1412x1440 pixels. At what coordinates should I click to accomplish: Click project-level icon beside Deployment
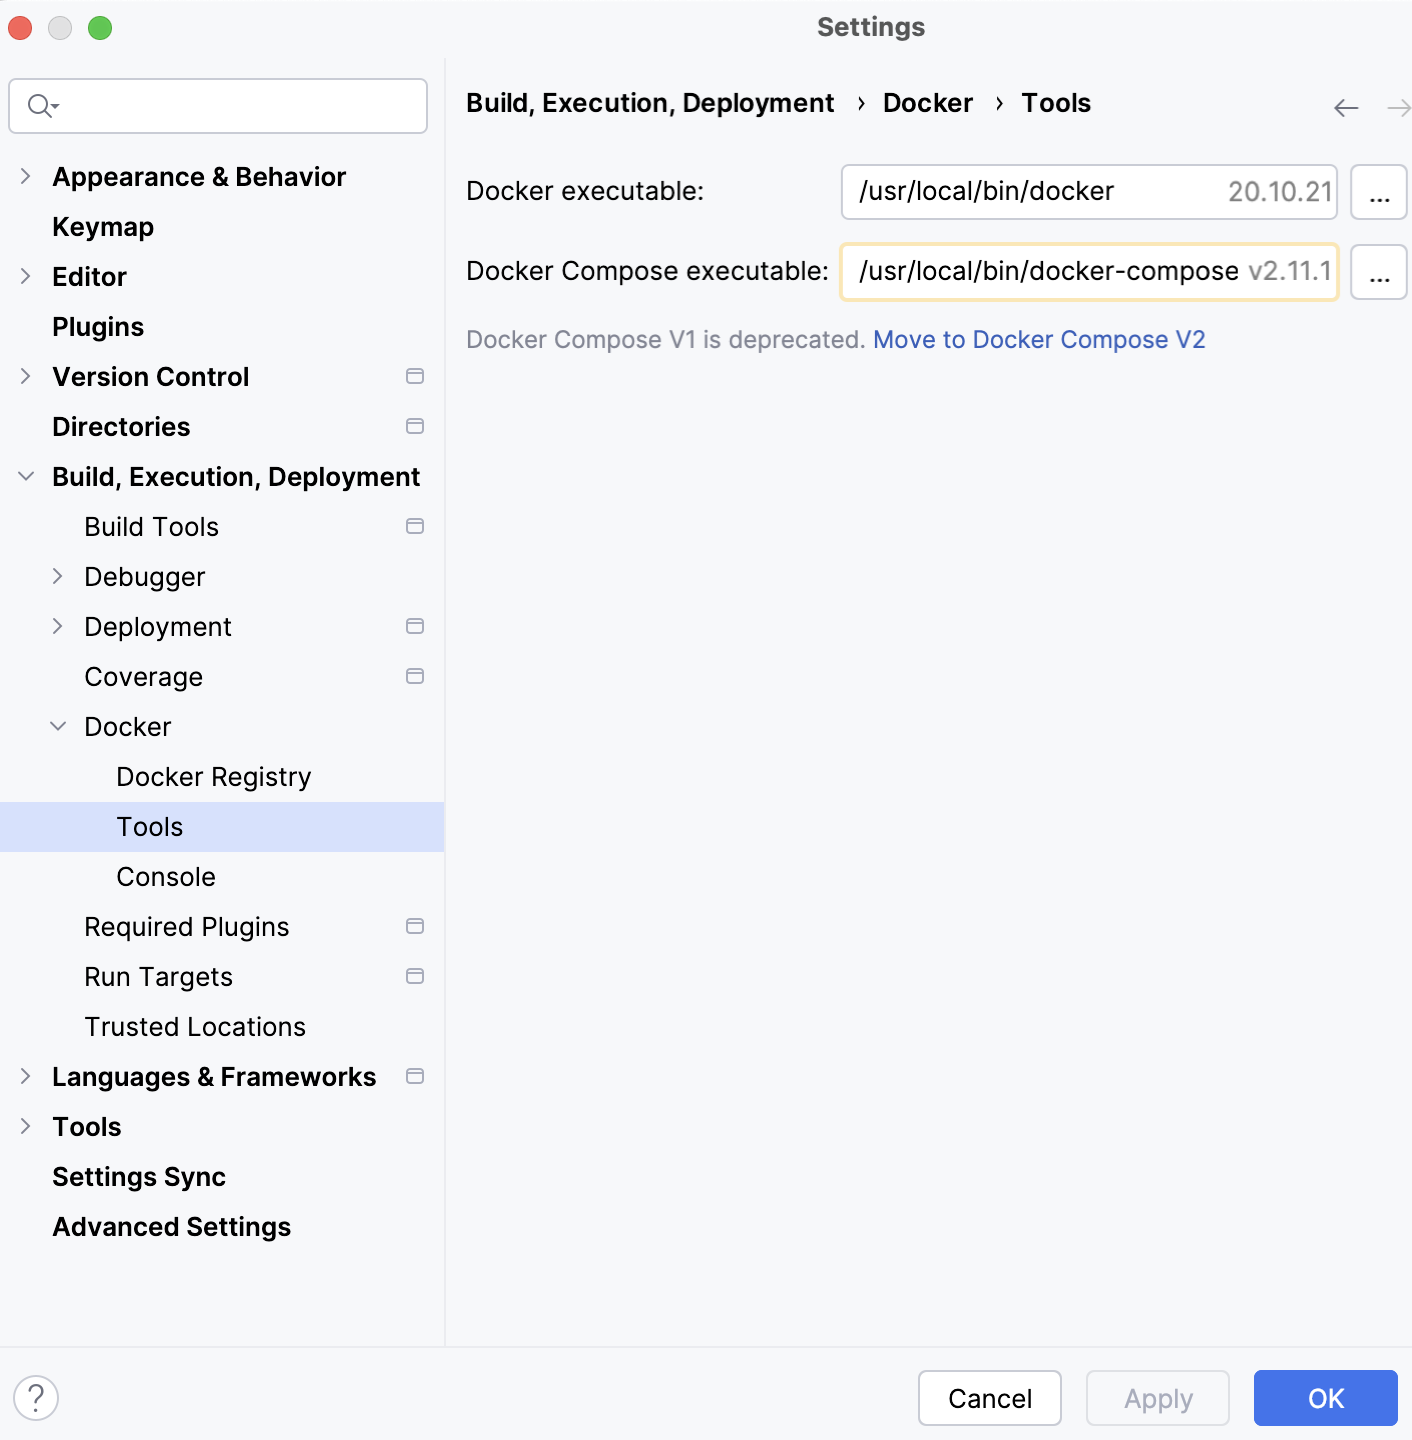click(415, 626)
